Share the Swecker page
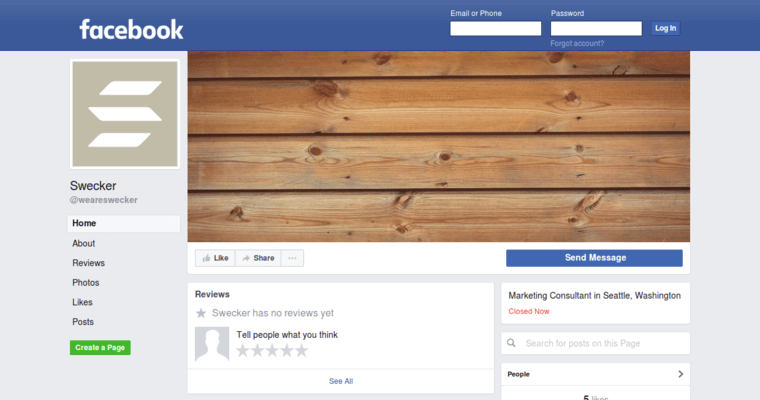 [258, 258]
